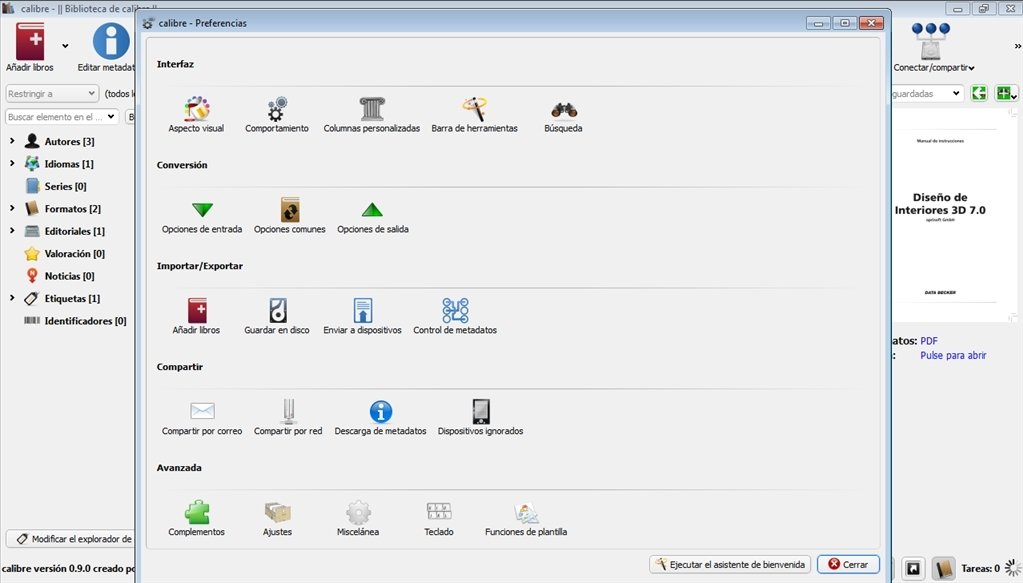
Task: Open Añadir libros dropdown arrow
Action: [65, 46]
